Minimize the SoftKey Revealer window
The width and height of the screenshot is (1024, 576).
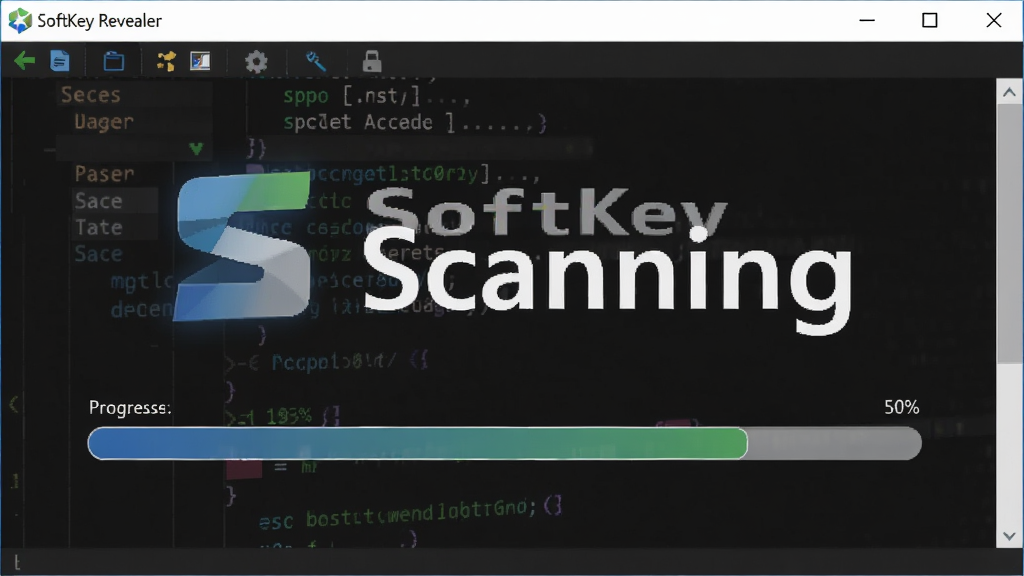click(x=867, y=20)
